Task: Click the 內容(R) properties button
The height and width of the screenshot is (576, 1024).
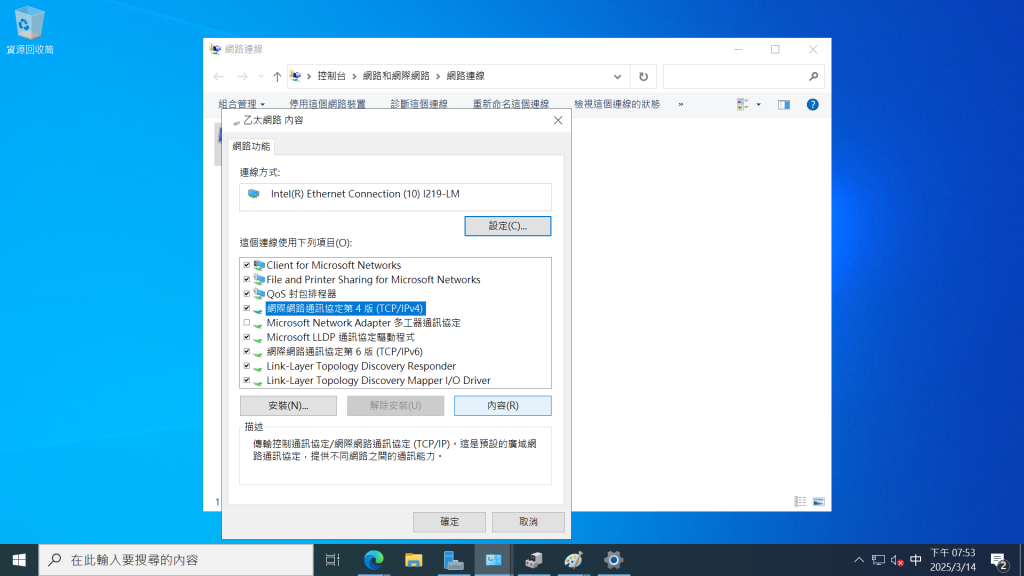Action: [x=502, y=406]
